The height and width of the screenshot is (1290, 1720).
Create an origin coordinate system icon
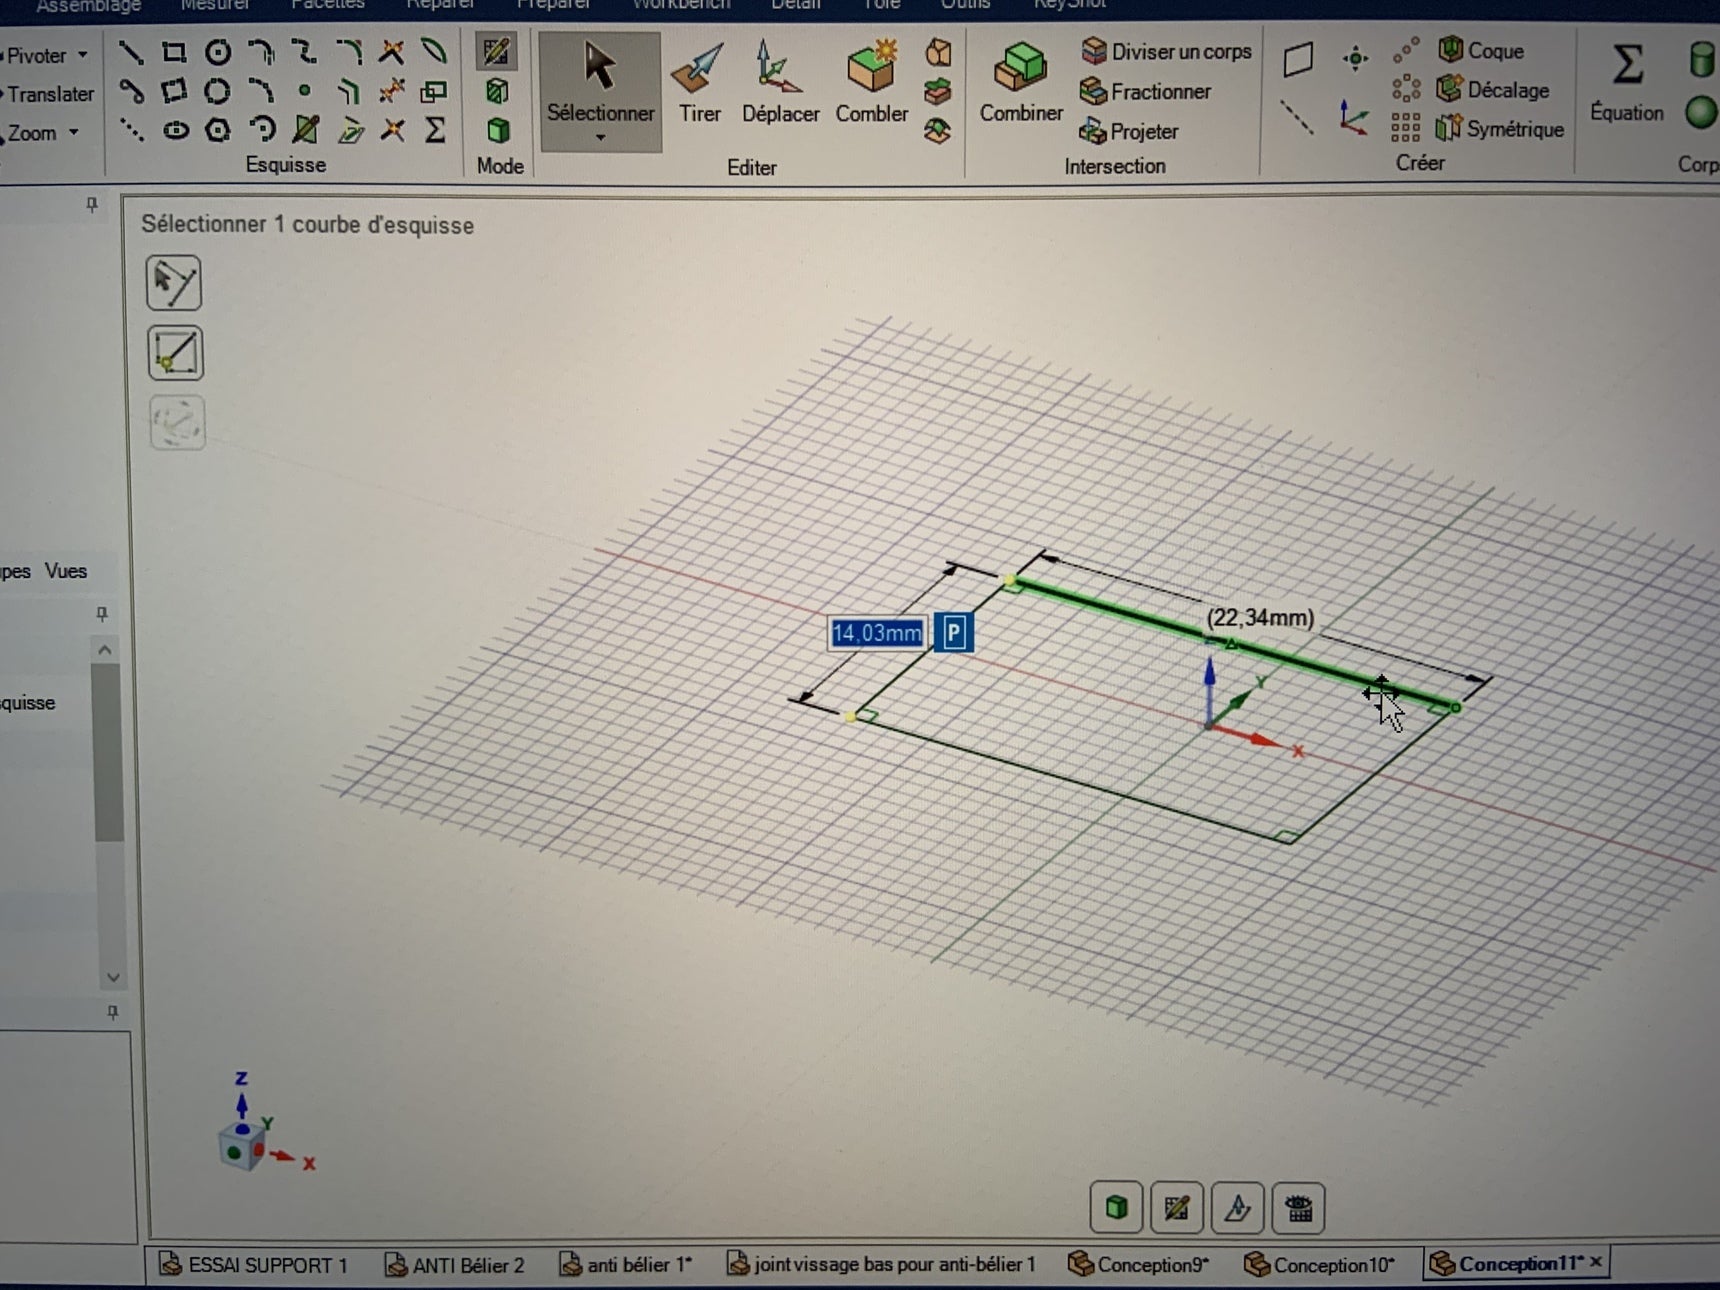[x=1354, y=118]
